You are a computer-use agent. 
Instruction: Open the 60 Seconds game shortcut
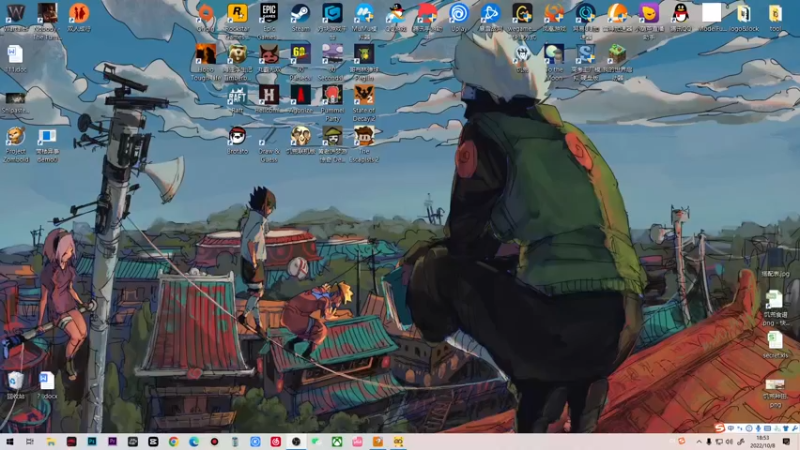(x=332, y=54)
